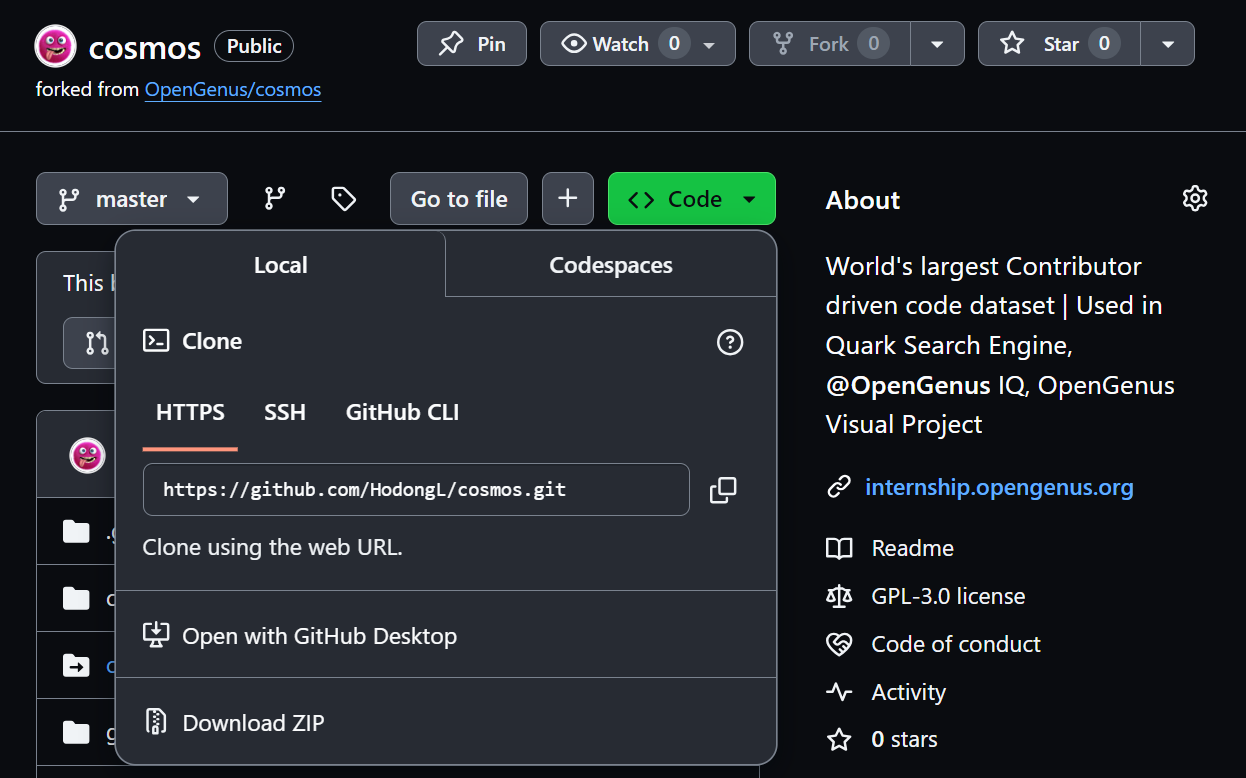The height and width of the screenshot is (778, 1246).
Task: Open the Code of conduct link
Action: (x=956, y=644)
